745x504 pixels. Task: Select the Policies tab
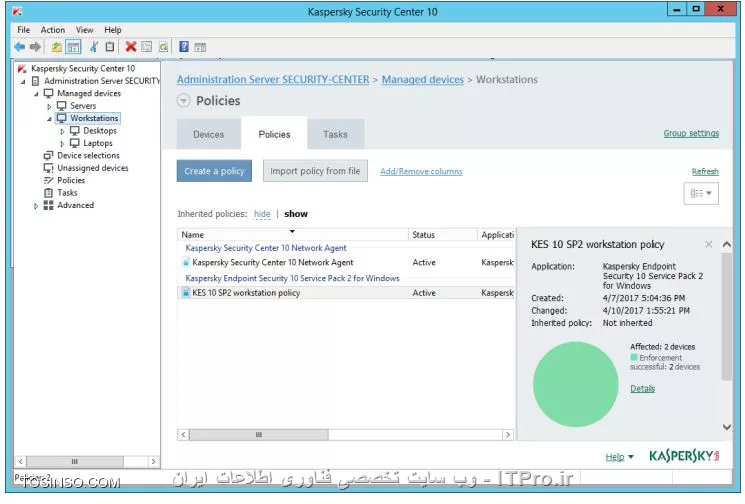[274, 134]
